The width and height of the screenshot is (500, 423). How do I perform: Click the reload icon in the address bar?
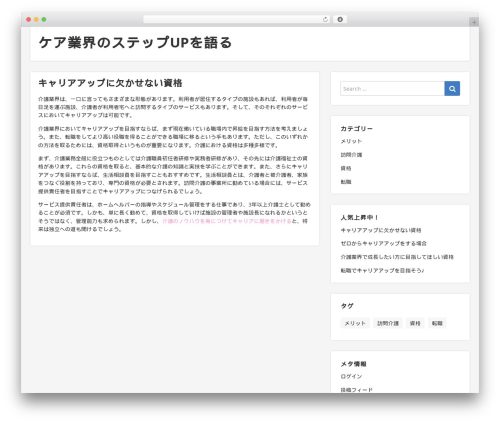coord(325,19)
